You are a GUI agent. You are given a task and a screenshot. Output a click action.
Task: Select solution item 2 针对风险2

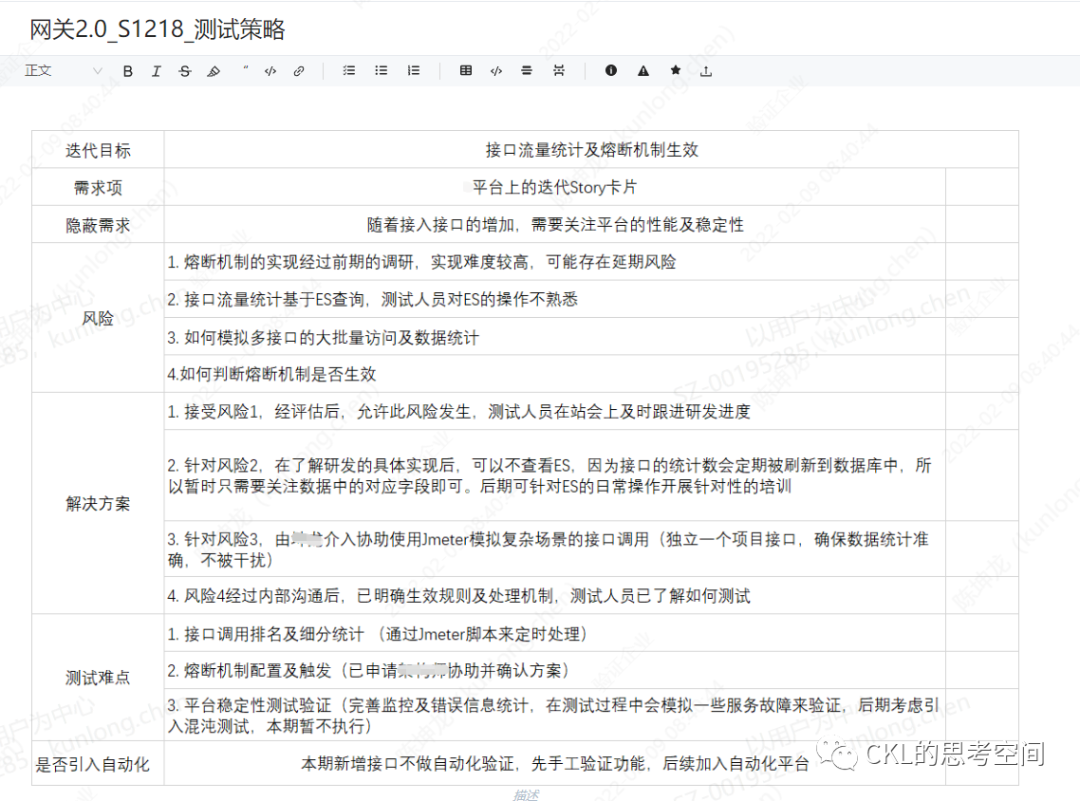554,475
